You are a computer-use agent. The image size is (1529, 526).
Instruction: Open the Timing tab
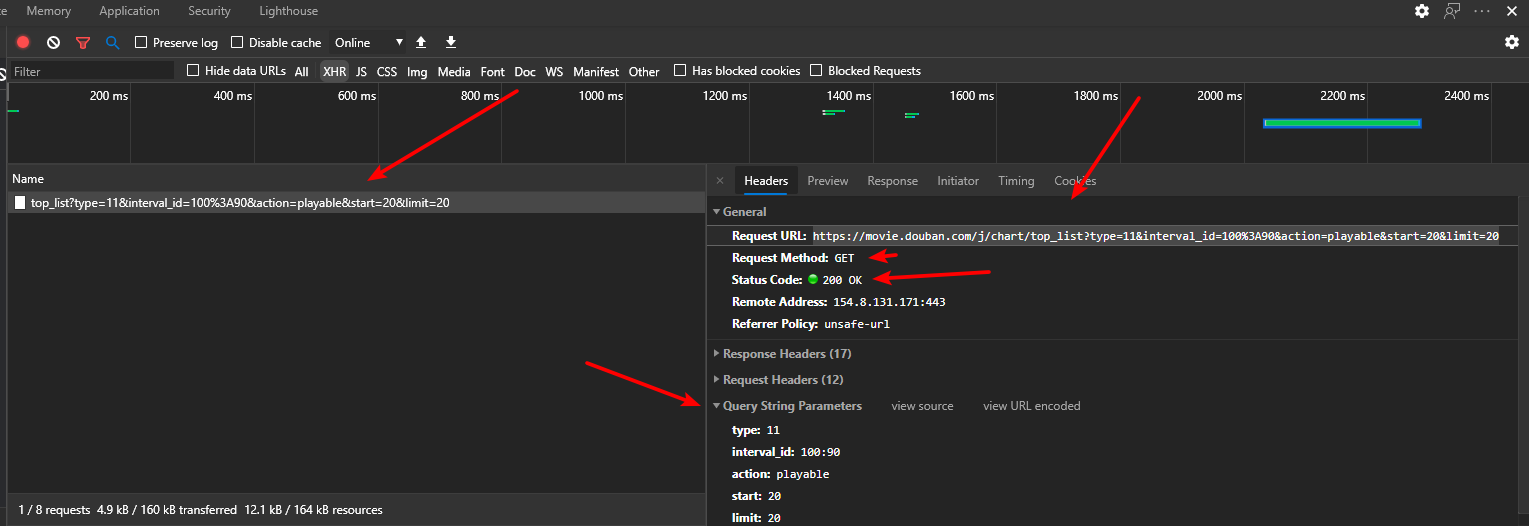[1016, 181]
